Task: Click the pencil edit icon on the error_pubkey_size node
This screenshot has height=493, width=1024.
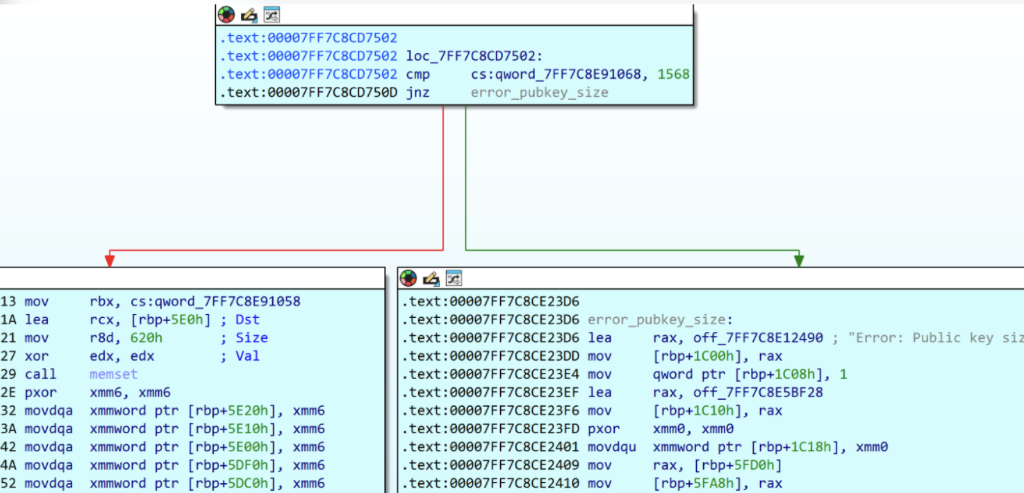Action: coord(430,279)
